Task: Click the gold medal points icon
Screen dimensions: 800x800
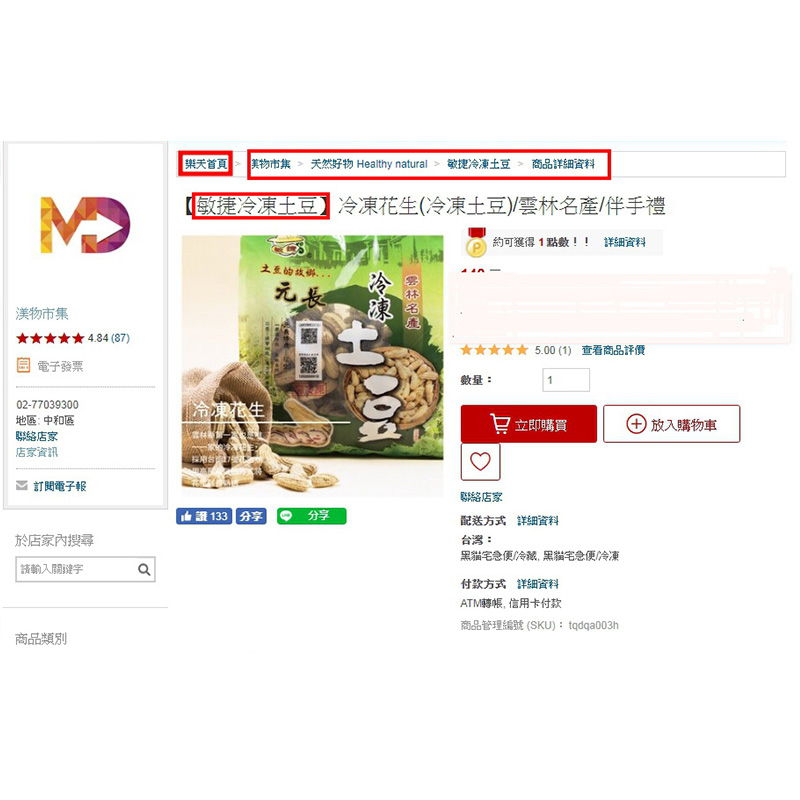Action: tap(476, 243)
